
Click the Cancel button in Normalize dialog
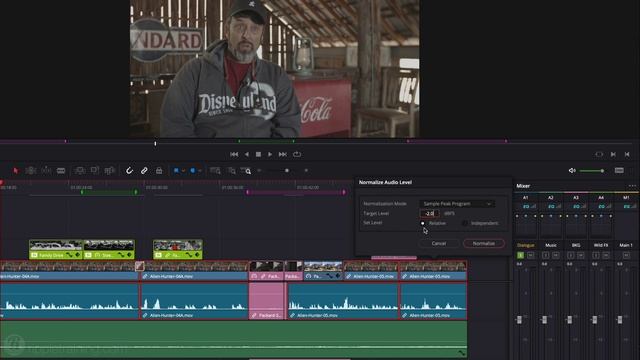(x=439, y=243)
